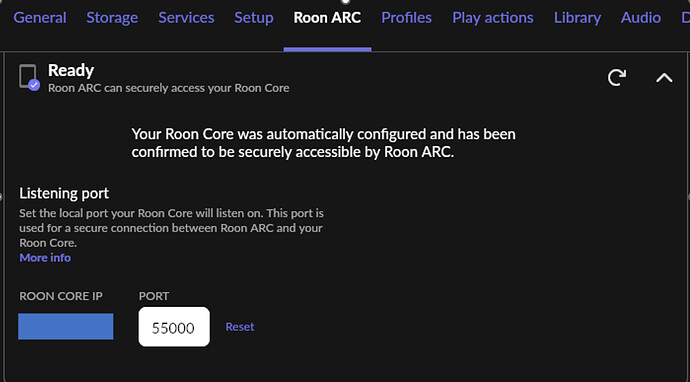Go to the Audio tab
Image resolution: width=690 pixels, height=382 pixels.
click(641, 18)
